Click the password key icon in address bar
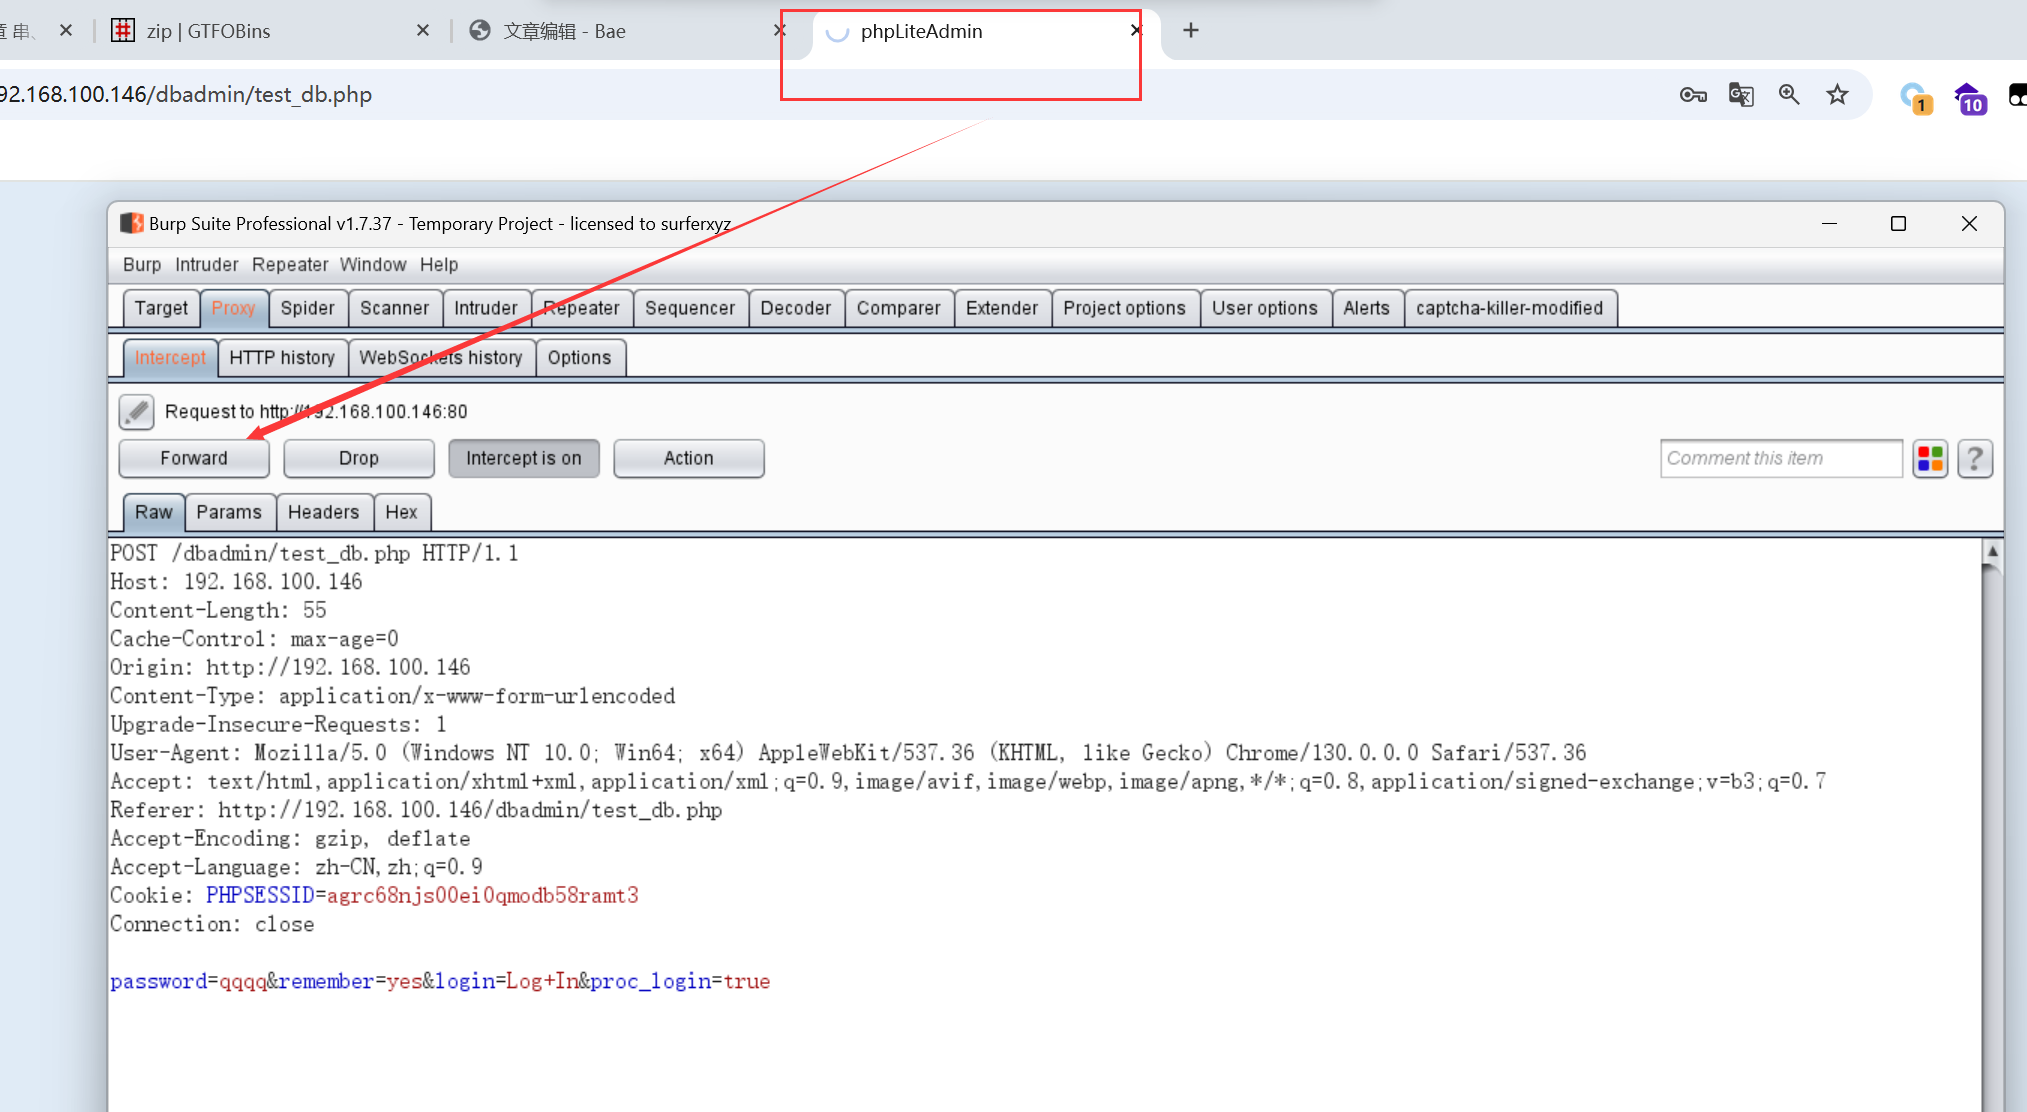Image resolution: width=2027 pixels, height=1112 pixels. click(1693, 95)
